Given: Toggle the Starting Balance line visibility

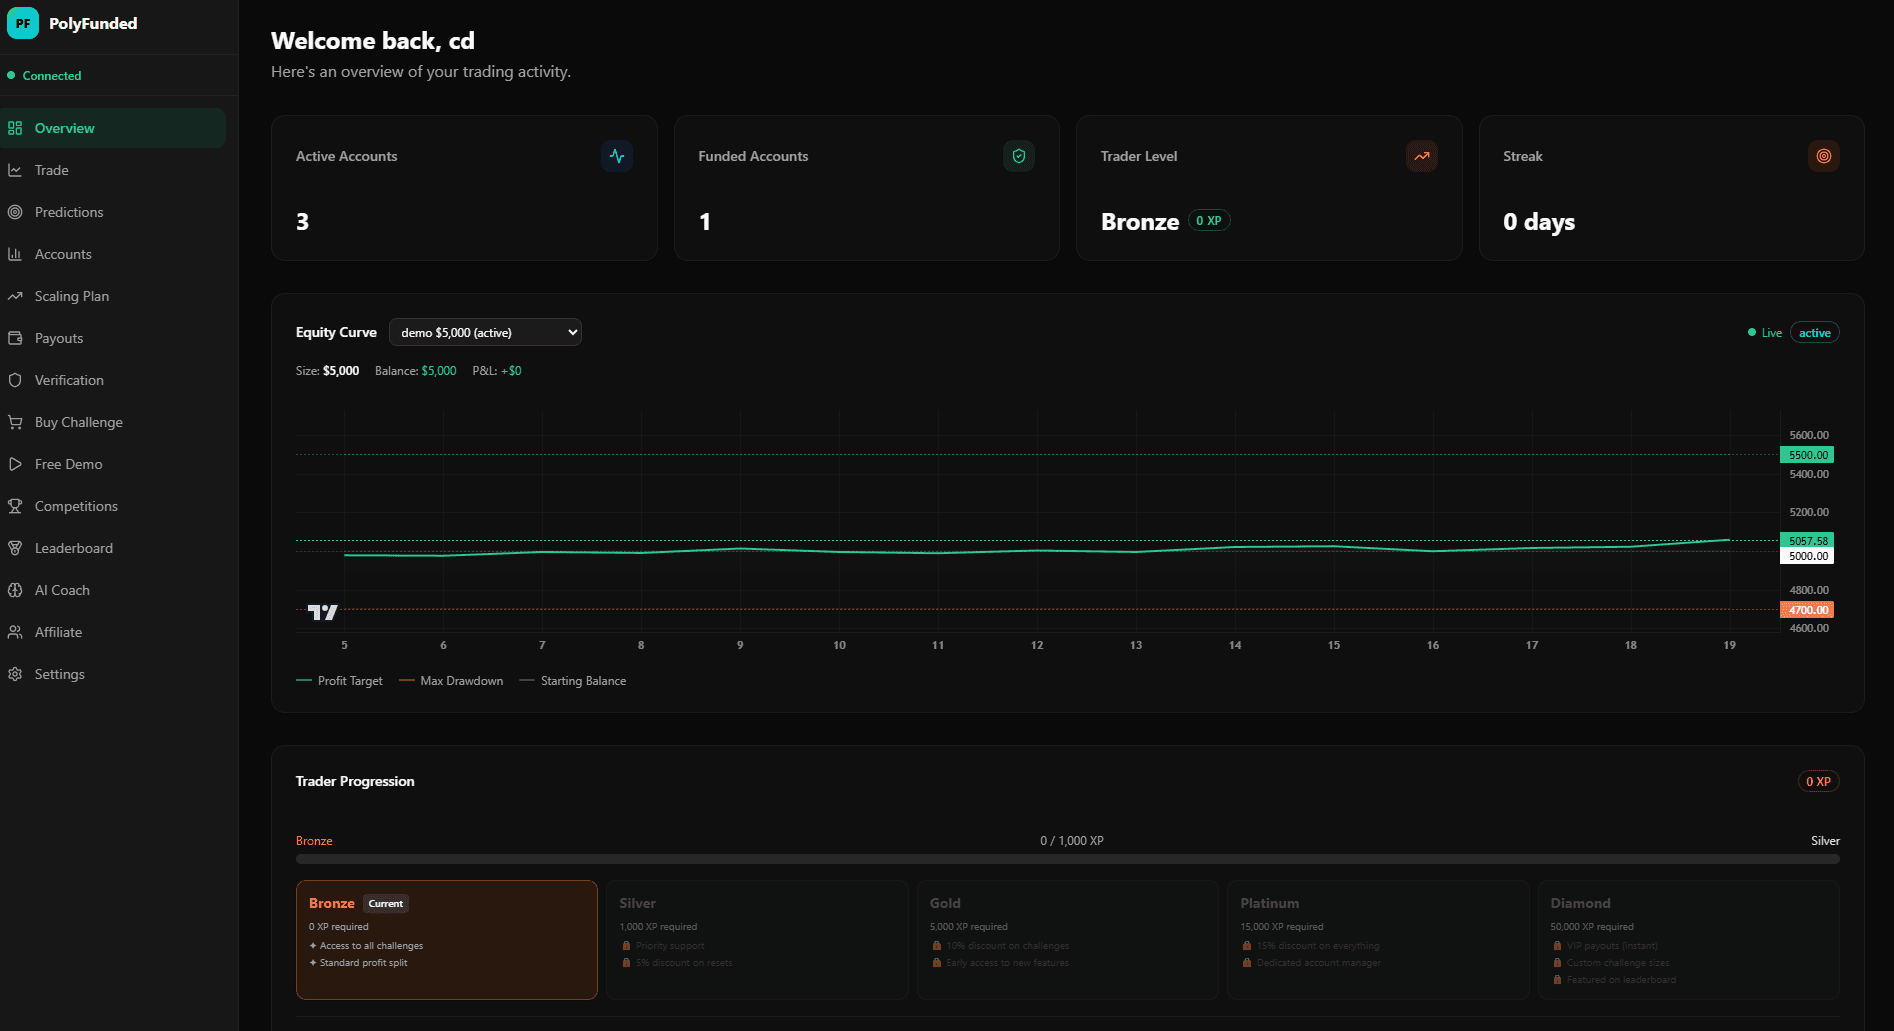Looking at the screenshot, I should [x=574, y=681].
